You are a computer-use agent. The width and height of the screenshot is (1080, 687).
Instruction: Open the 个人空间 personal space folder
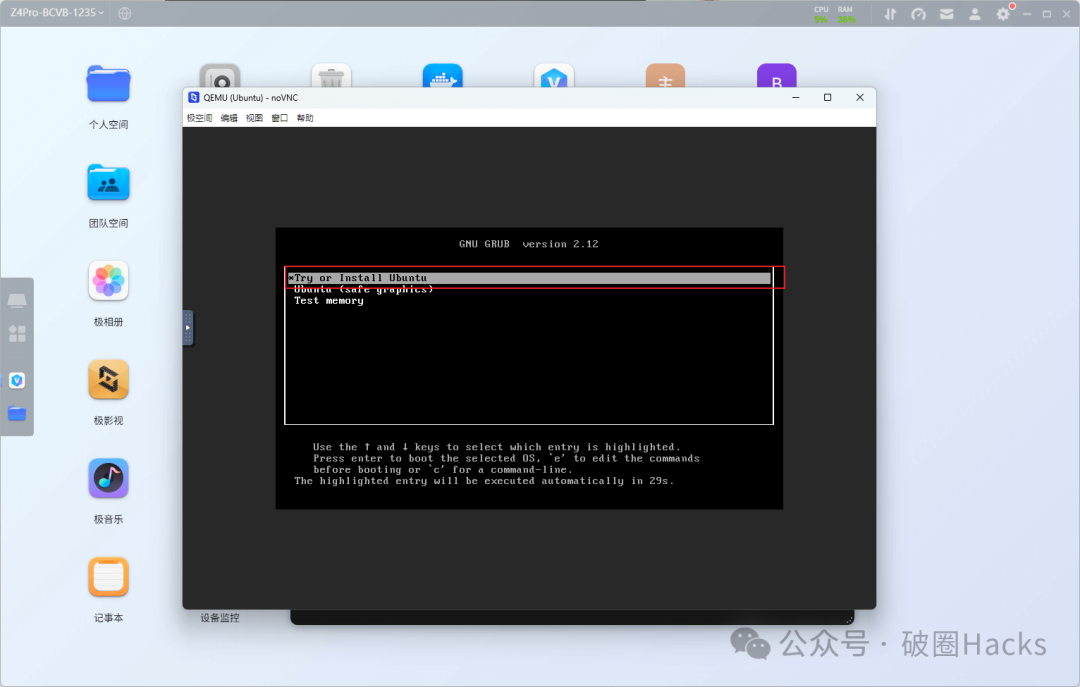pos(108,84)
